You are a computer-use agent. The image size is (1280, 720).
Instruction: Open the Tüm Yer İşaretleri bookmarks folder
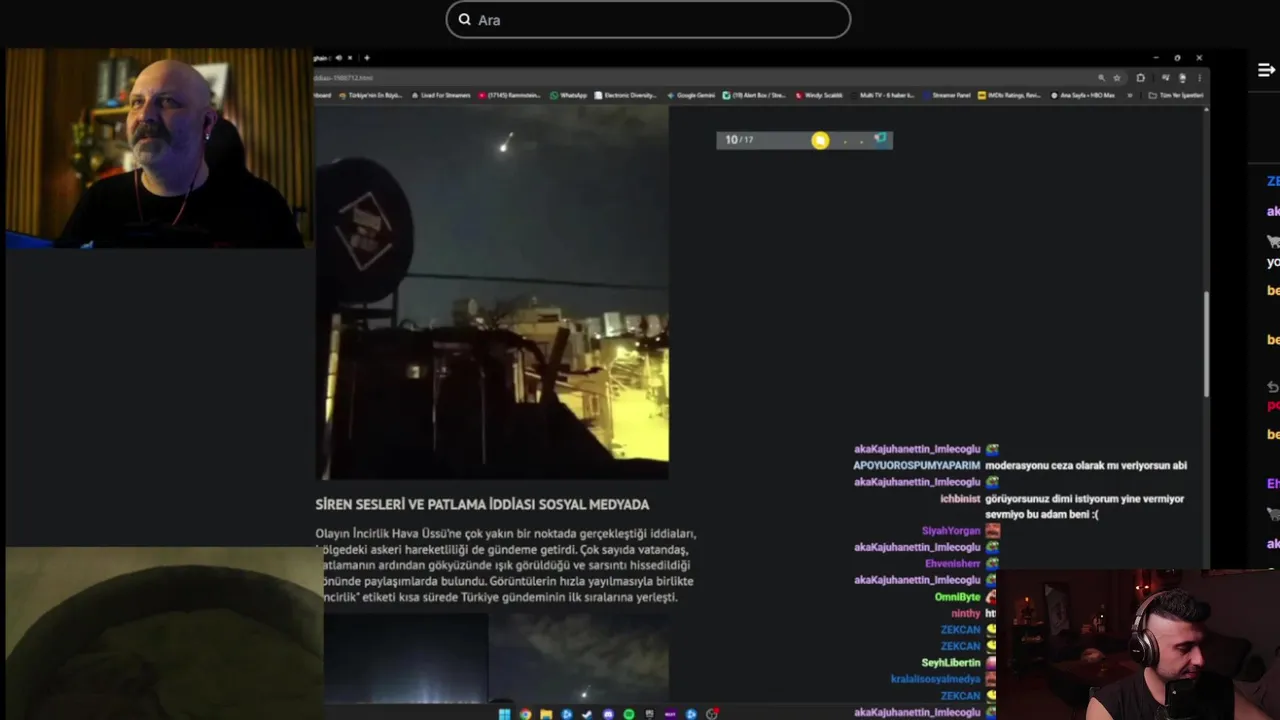[x=1176, y=95]
